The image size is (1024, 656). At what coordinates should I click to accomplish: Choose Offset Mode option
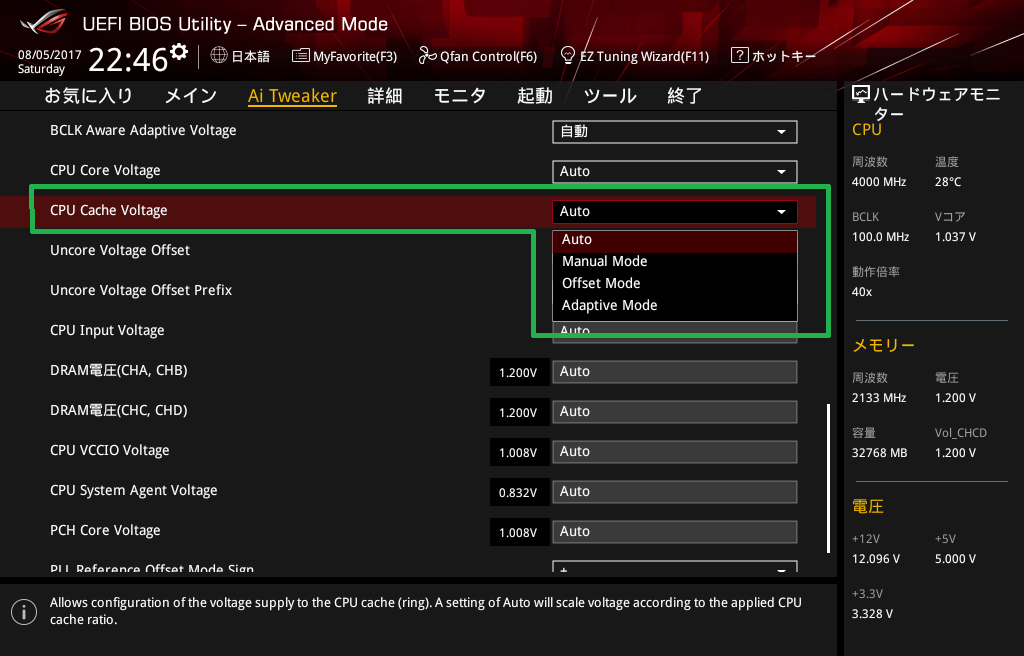tap(675, 284)
